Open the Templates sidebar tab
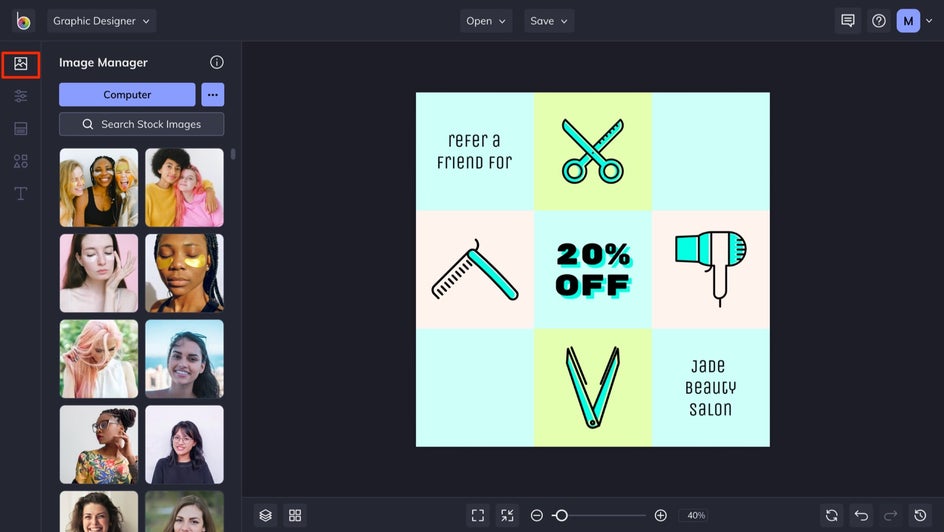 coord(20,129)
